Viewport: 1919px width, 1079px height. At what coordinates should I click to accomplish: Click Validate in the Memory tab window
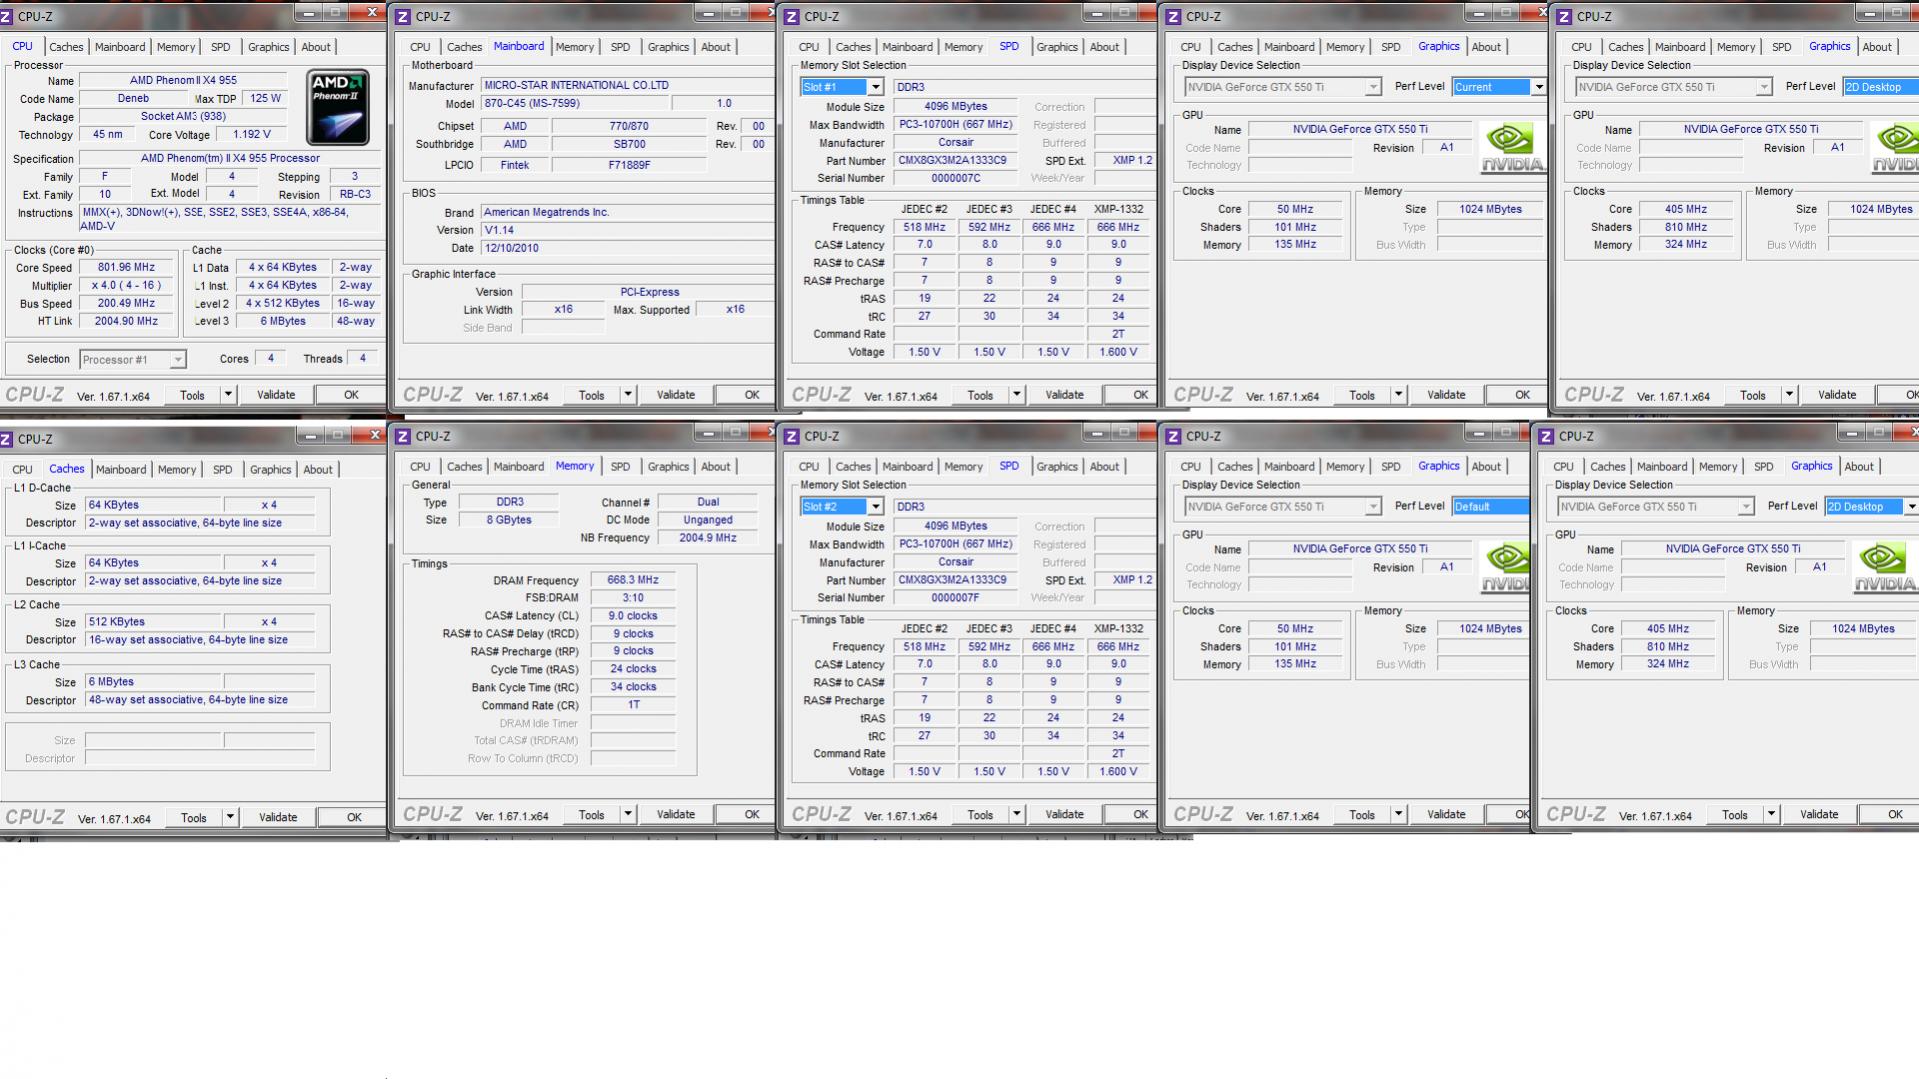(676, 815)
